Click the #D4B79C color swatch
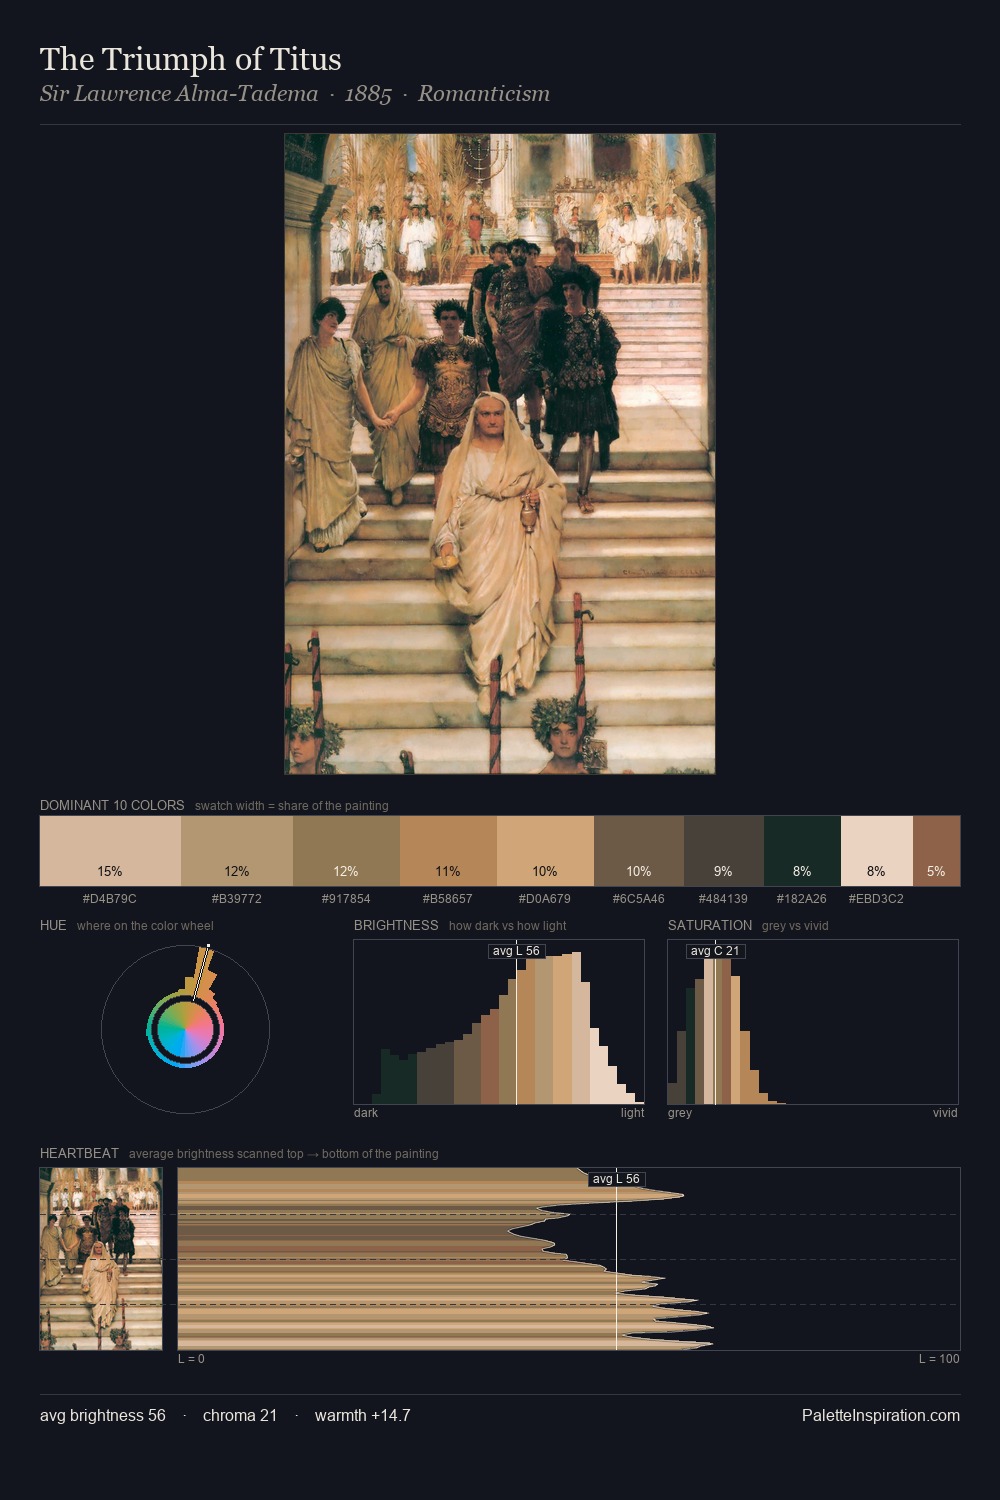The image size is (1000, 1500). [x=110, y=851]
